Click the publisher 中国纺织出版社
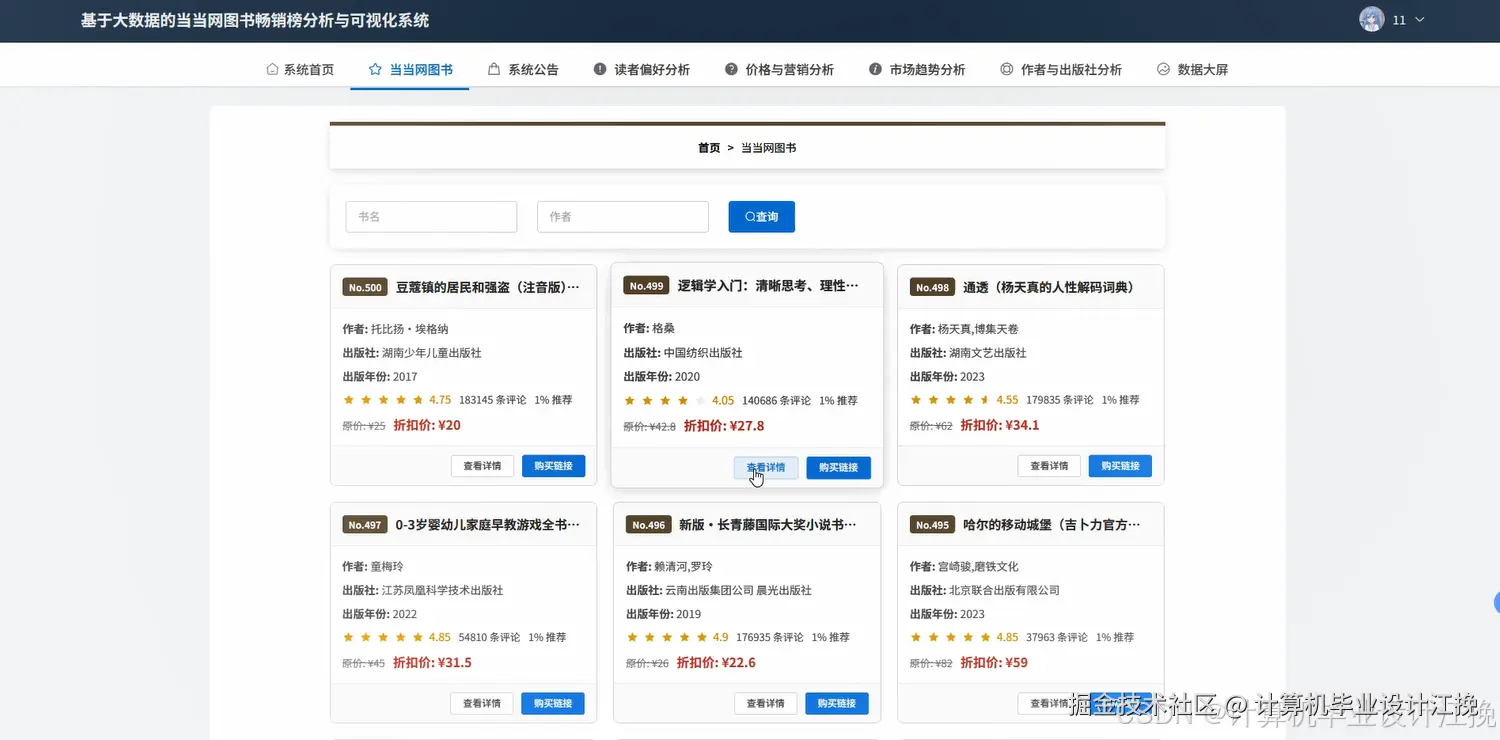Viewport: 1500px width, 740px height. point(703,353)
